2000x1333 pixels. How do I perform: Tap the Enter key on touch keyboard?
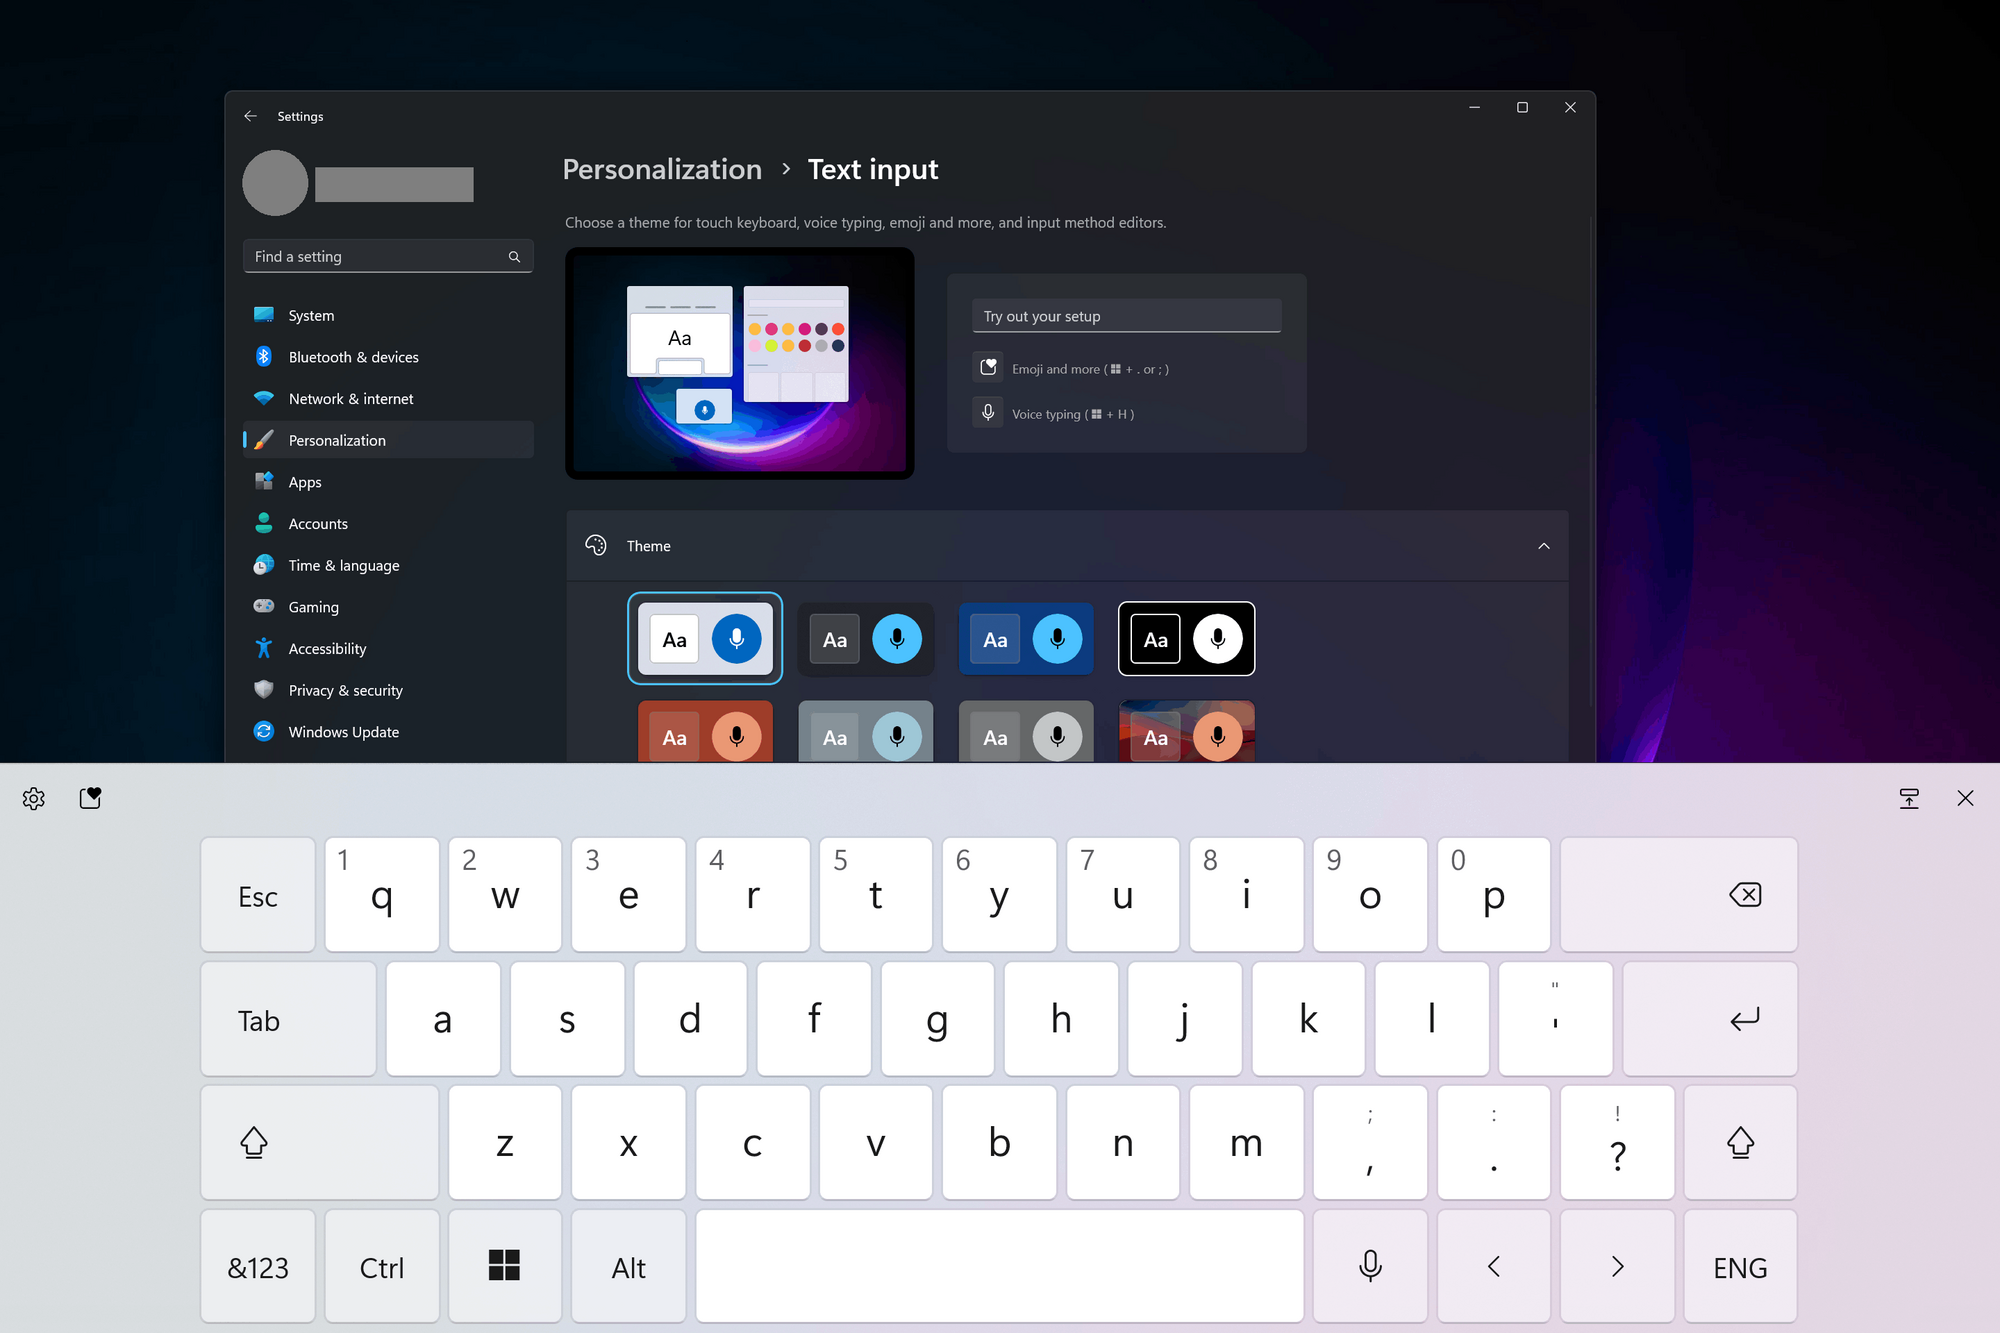(x=1710, y=1019)
